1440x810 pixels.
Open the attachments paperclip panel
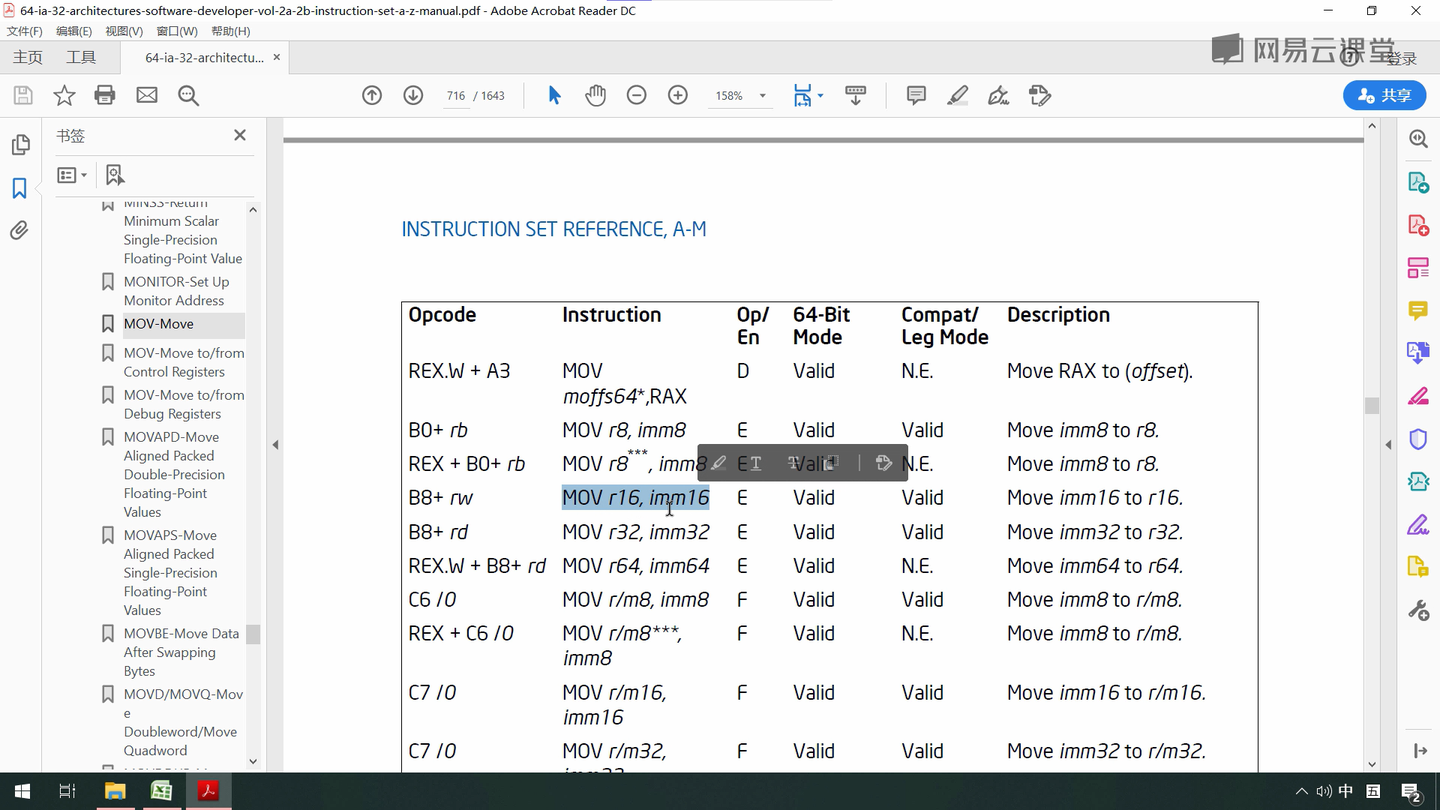[x=19, y=231]
